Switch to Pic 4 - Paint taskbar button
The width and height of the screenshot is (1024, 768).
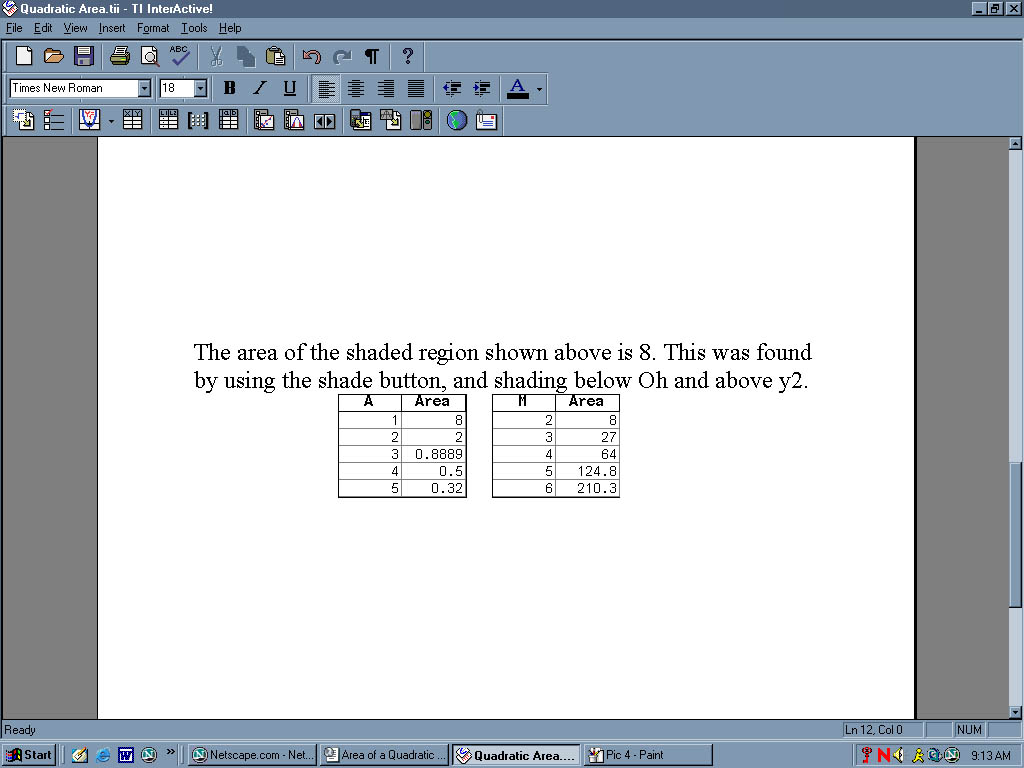(x=648, y=755)
